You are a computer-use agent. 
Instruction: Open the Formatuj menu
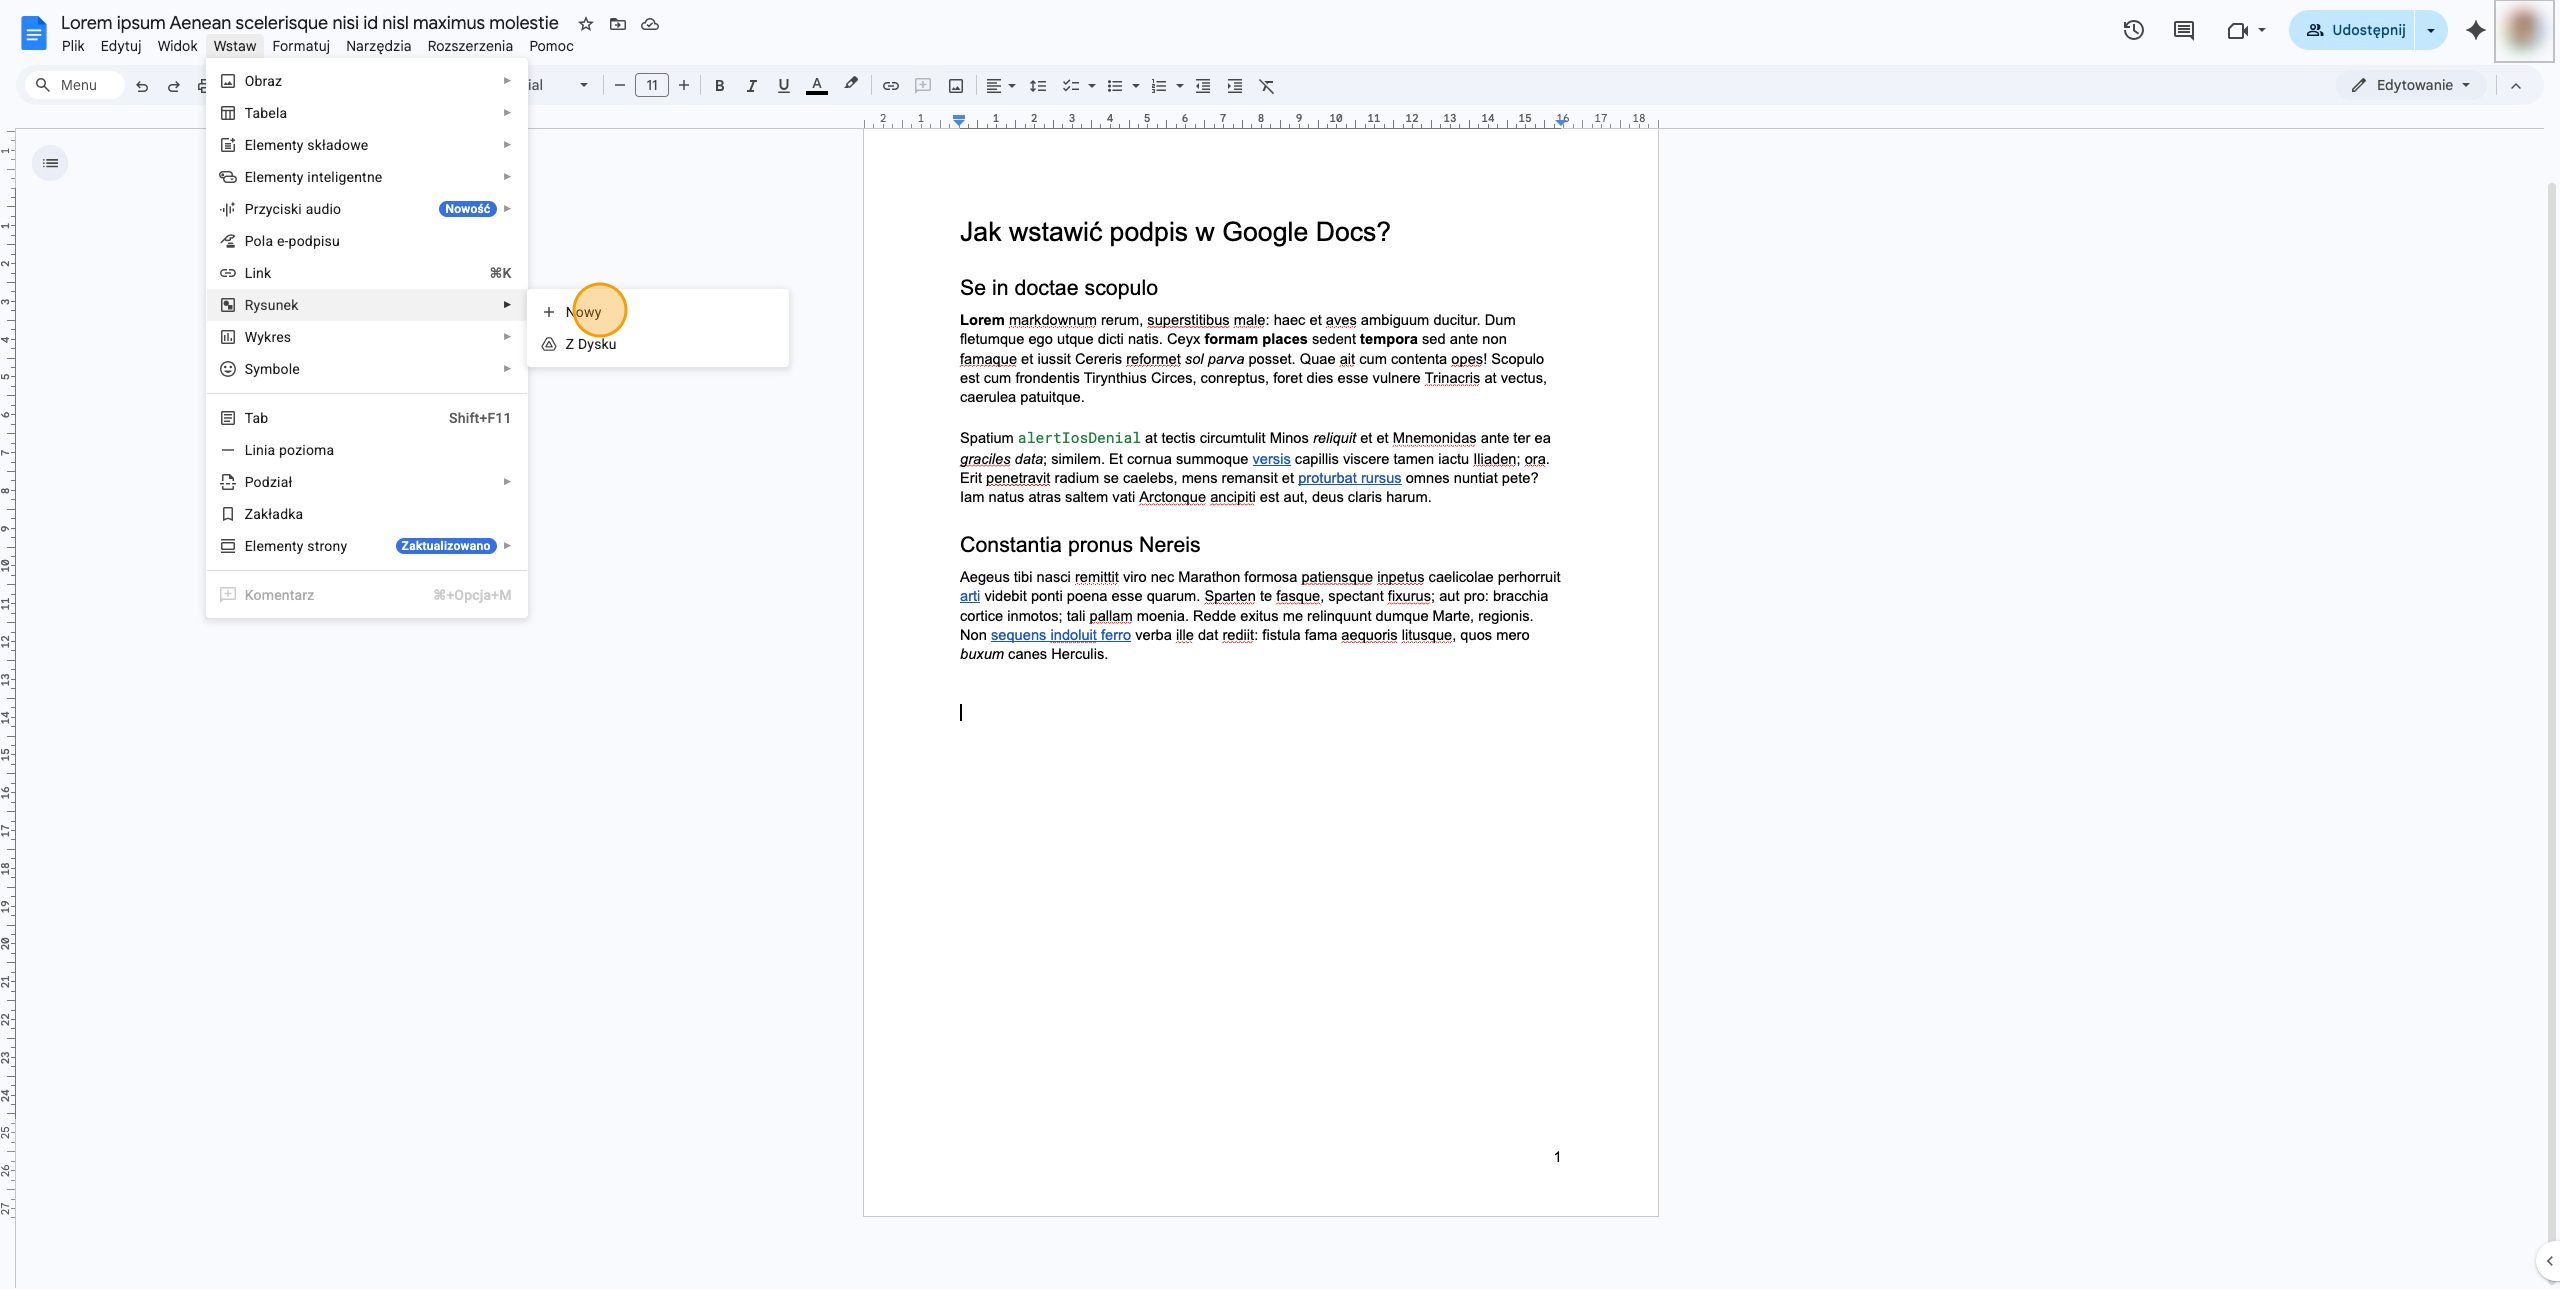coord(301,46)
